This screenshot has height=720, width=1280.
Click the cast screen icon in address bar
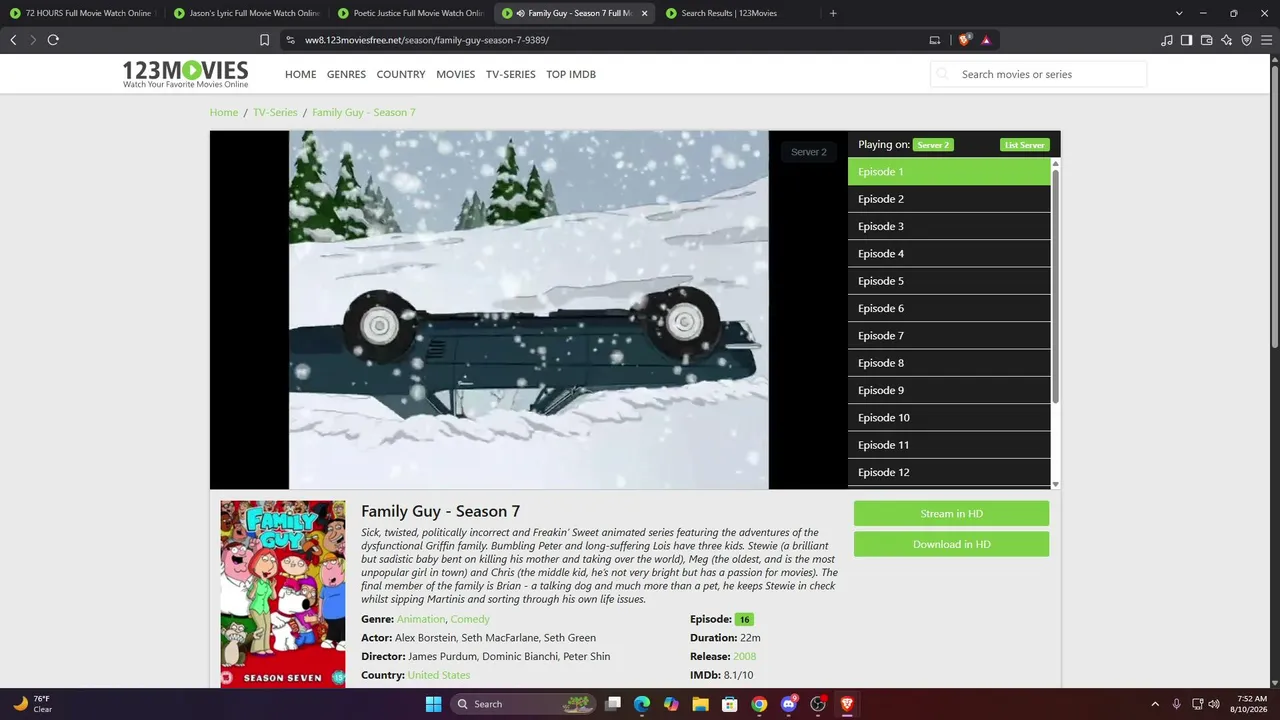(x=935, y=40)
